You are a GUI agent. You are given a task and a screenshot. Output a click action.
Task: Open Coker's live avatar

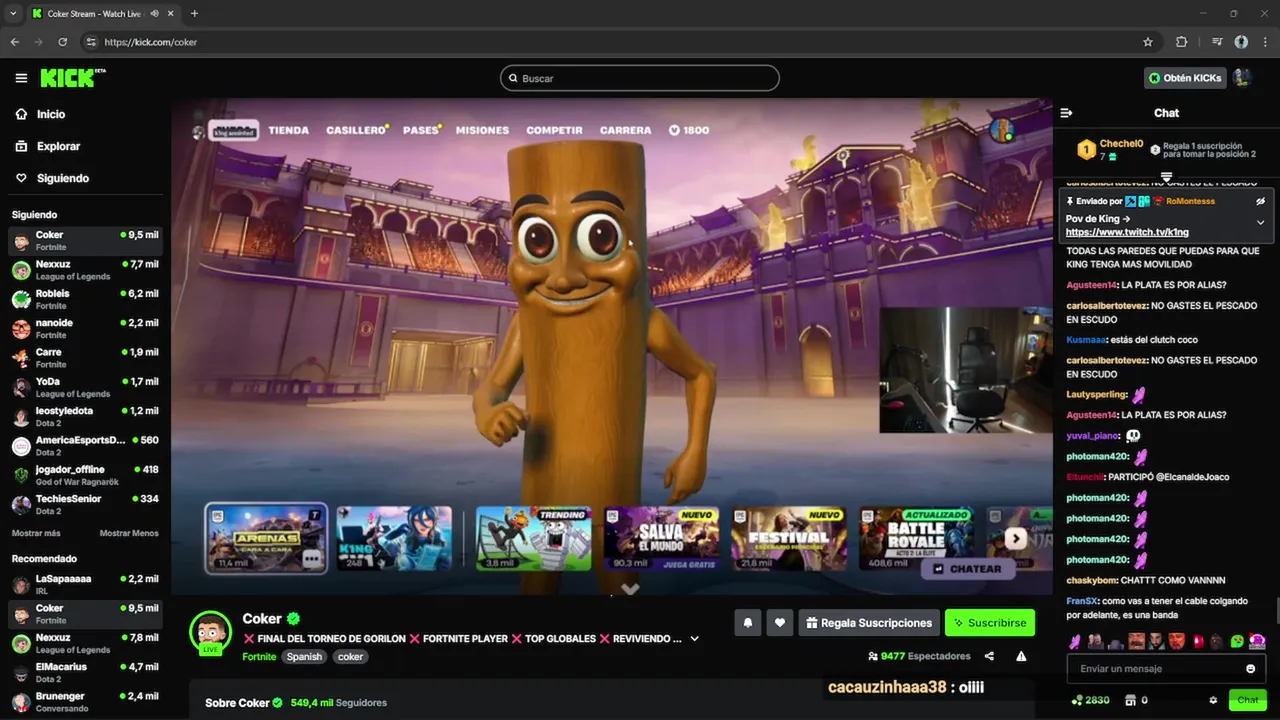(210, 632)
